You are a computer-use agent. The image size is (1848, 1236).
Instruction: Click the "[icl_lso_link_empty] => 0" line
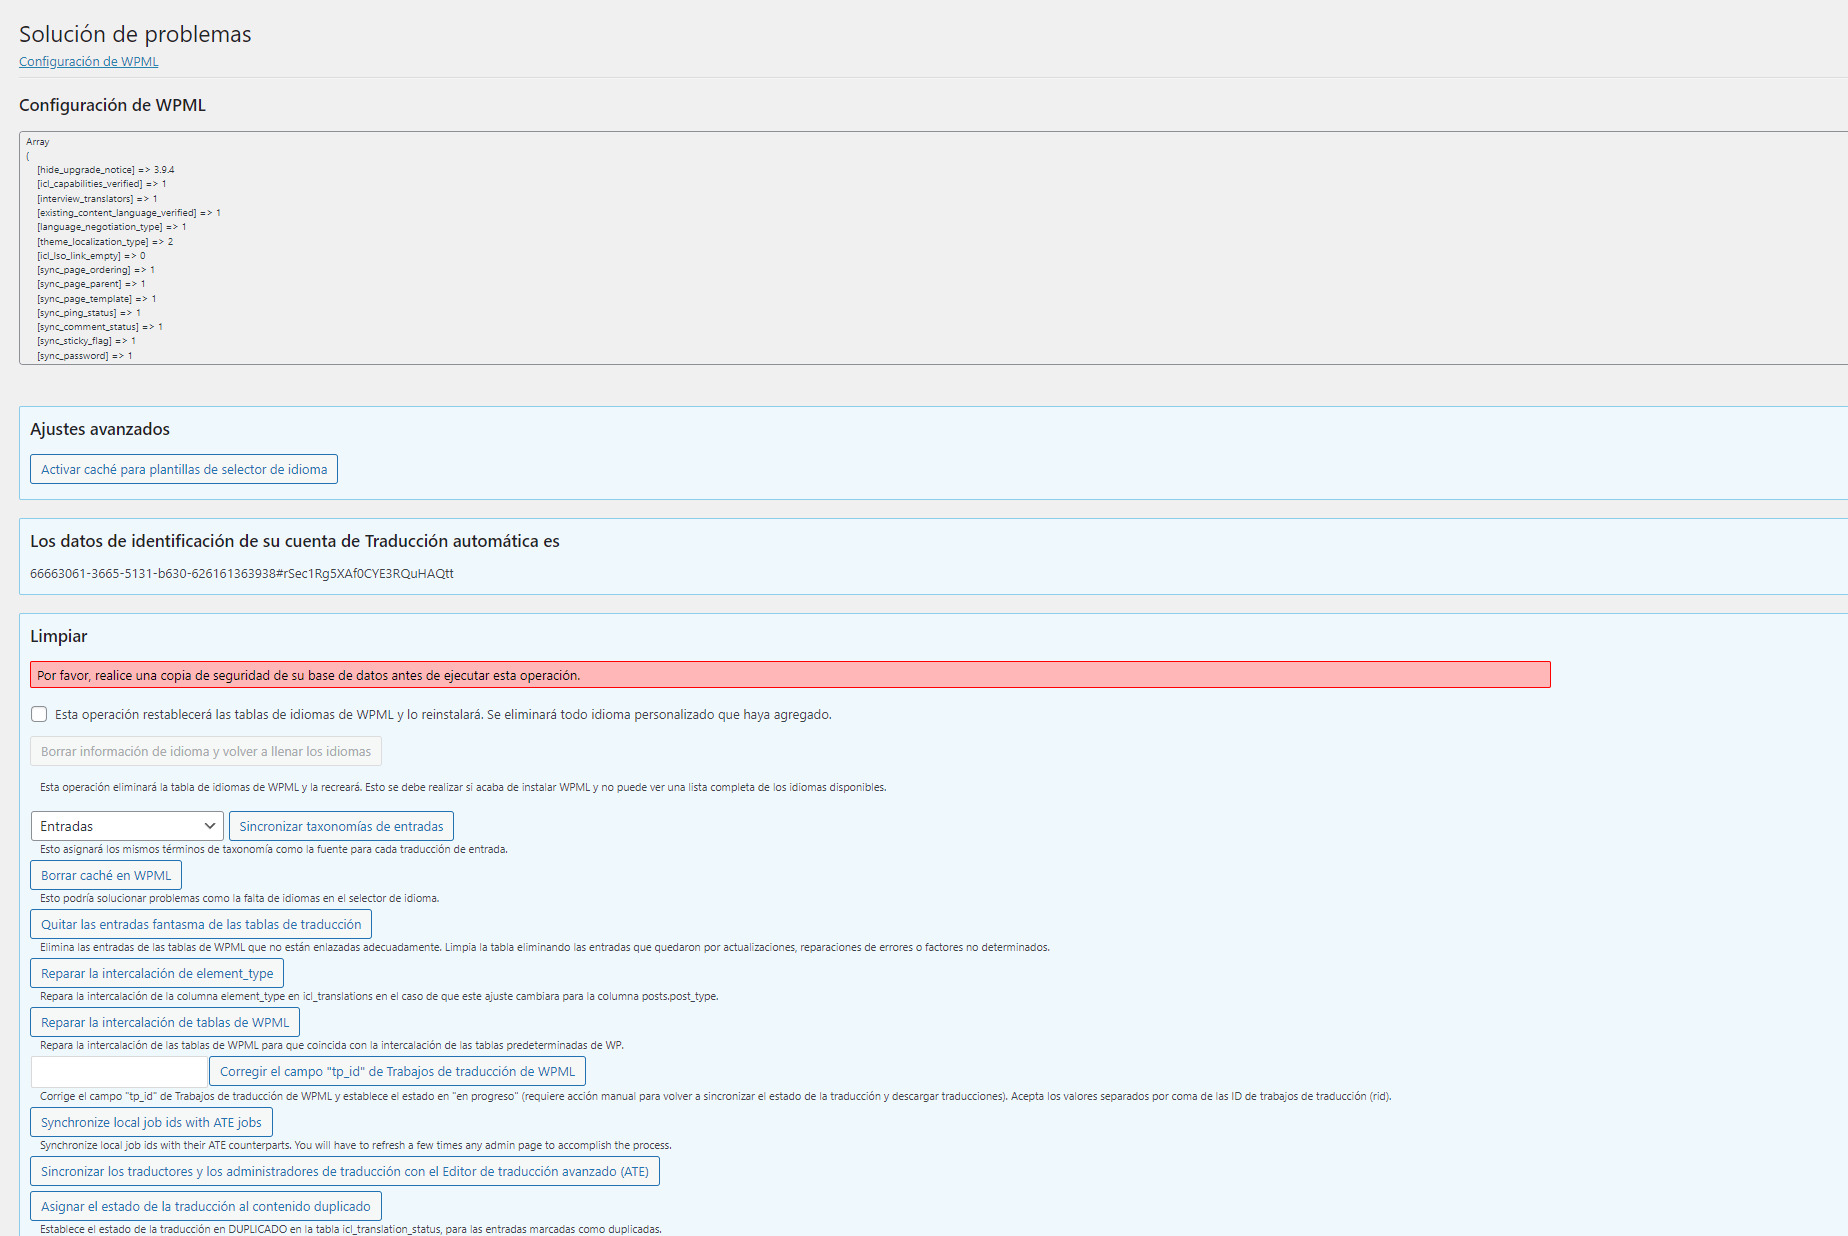click(x=91, y=256)
